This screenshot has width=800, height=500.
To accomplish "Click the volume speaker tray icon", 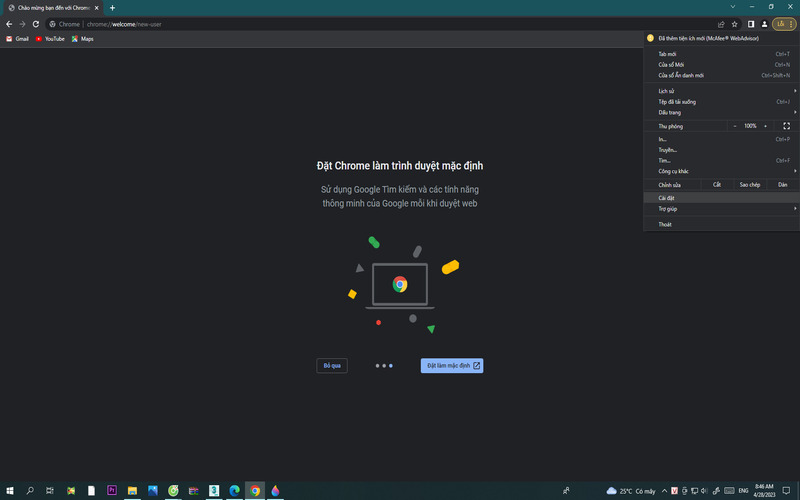I will [704, 491].
